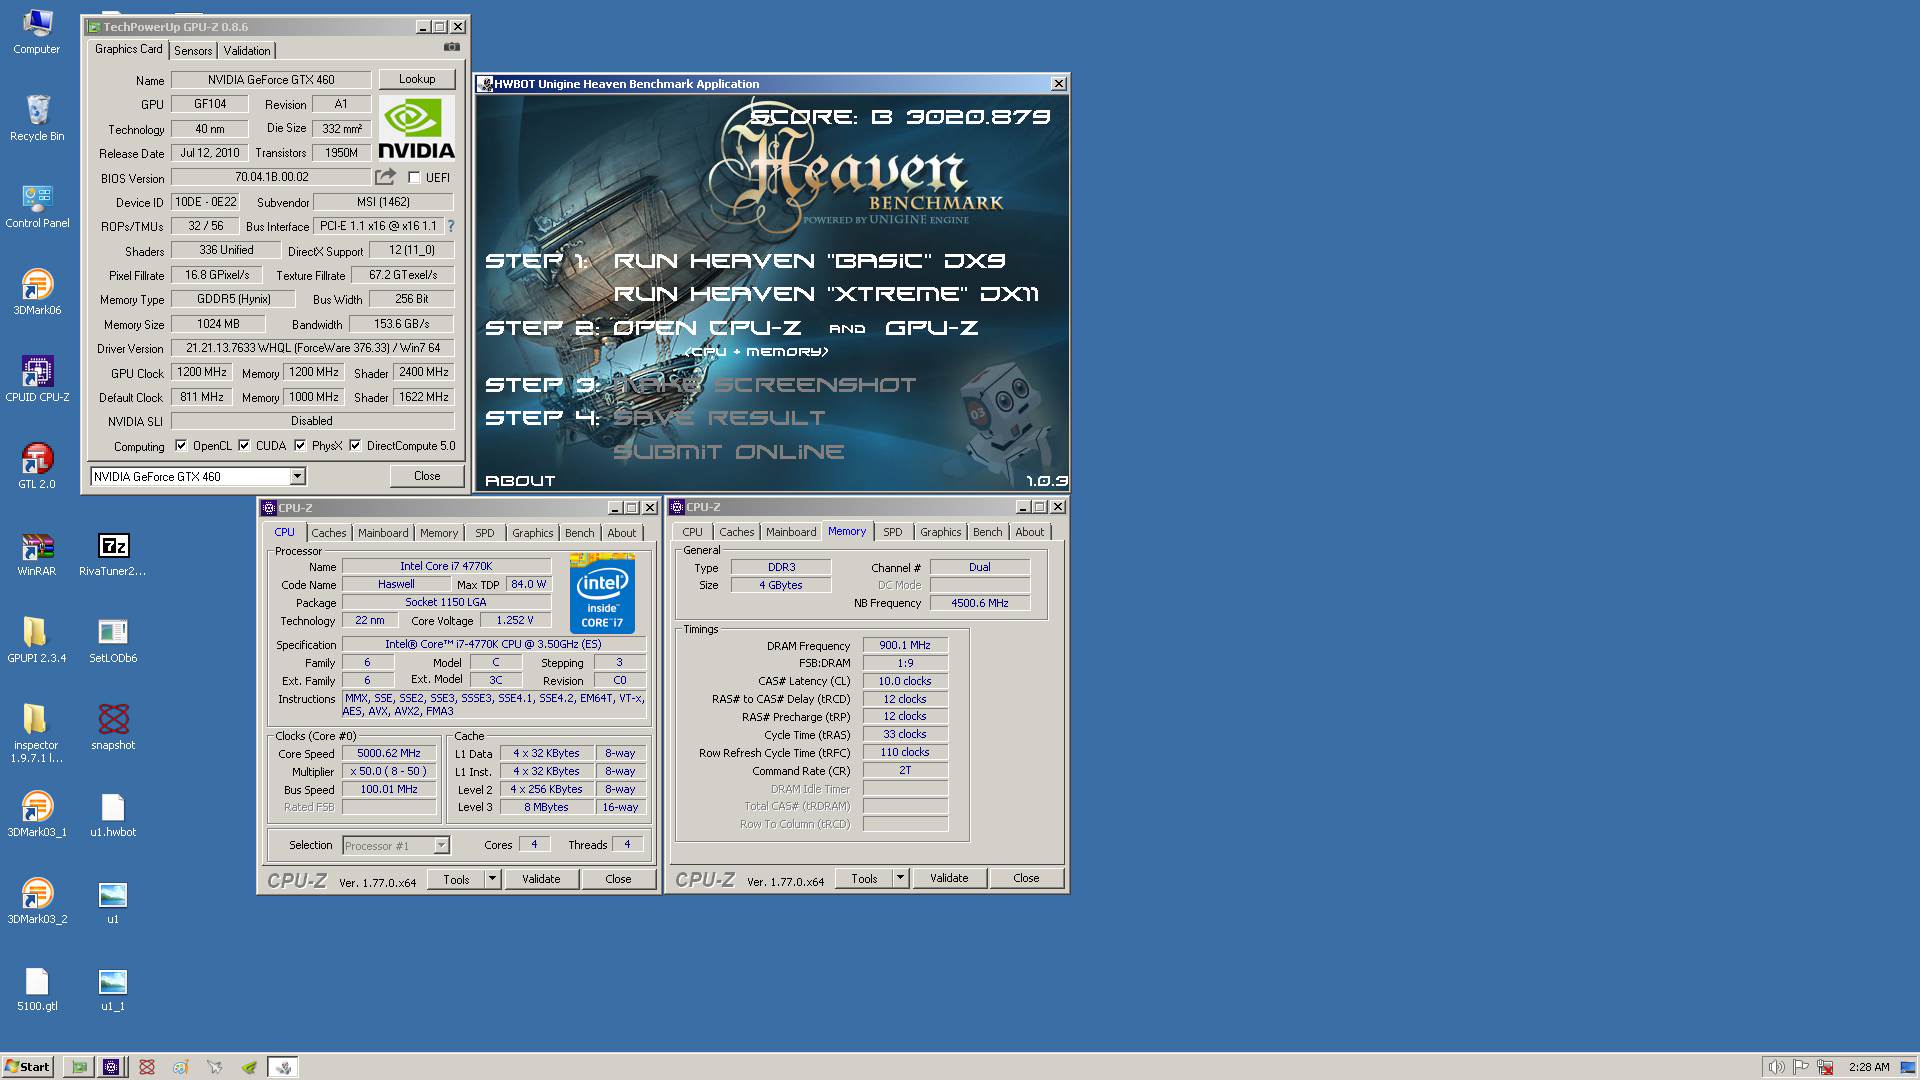Click the Paint palette taskbar shortcut
The width and height of the screenshot is (1920, 1080).
(180, 1067)
